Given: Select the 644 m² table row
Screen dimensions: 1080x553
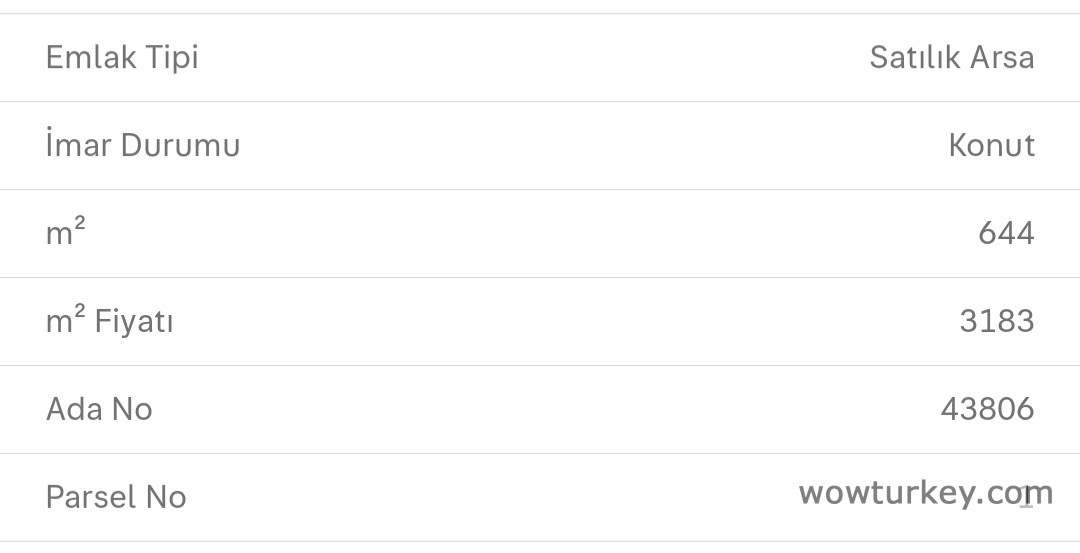Looking at the screenshot, I should coord(540,234).
